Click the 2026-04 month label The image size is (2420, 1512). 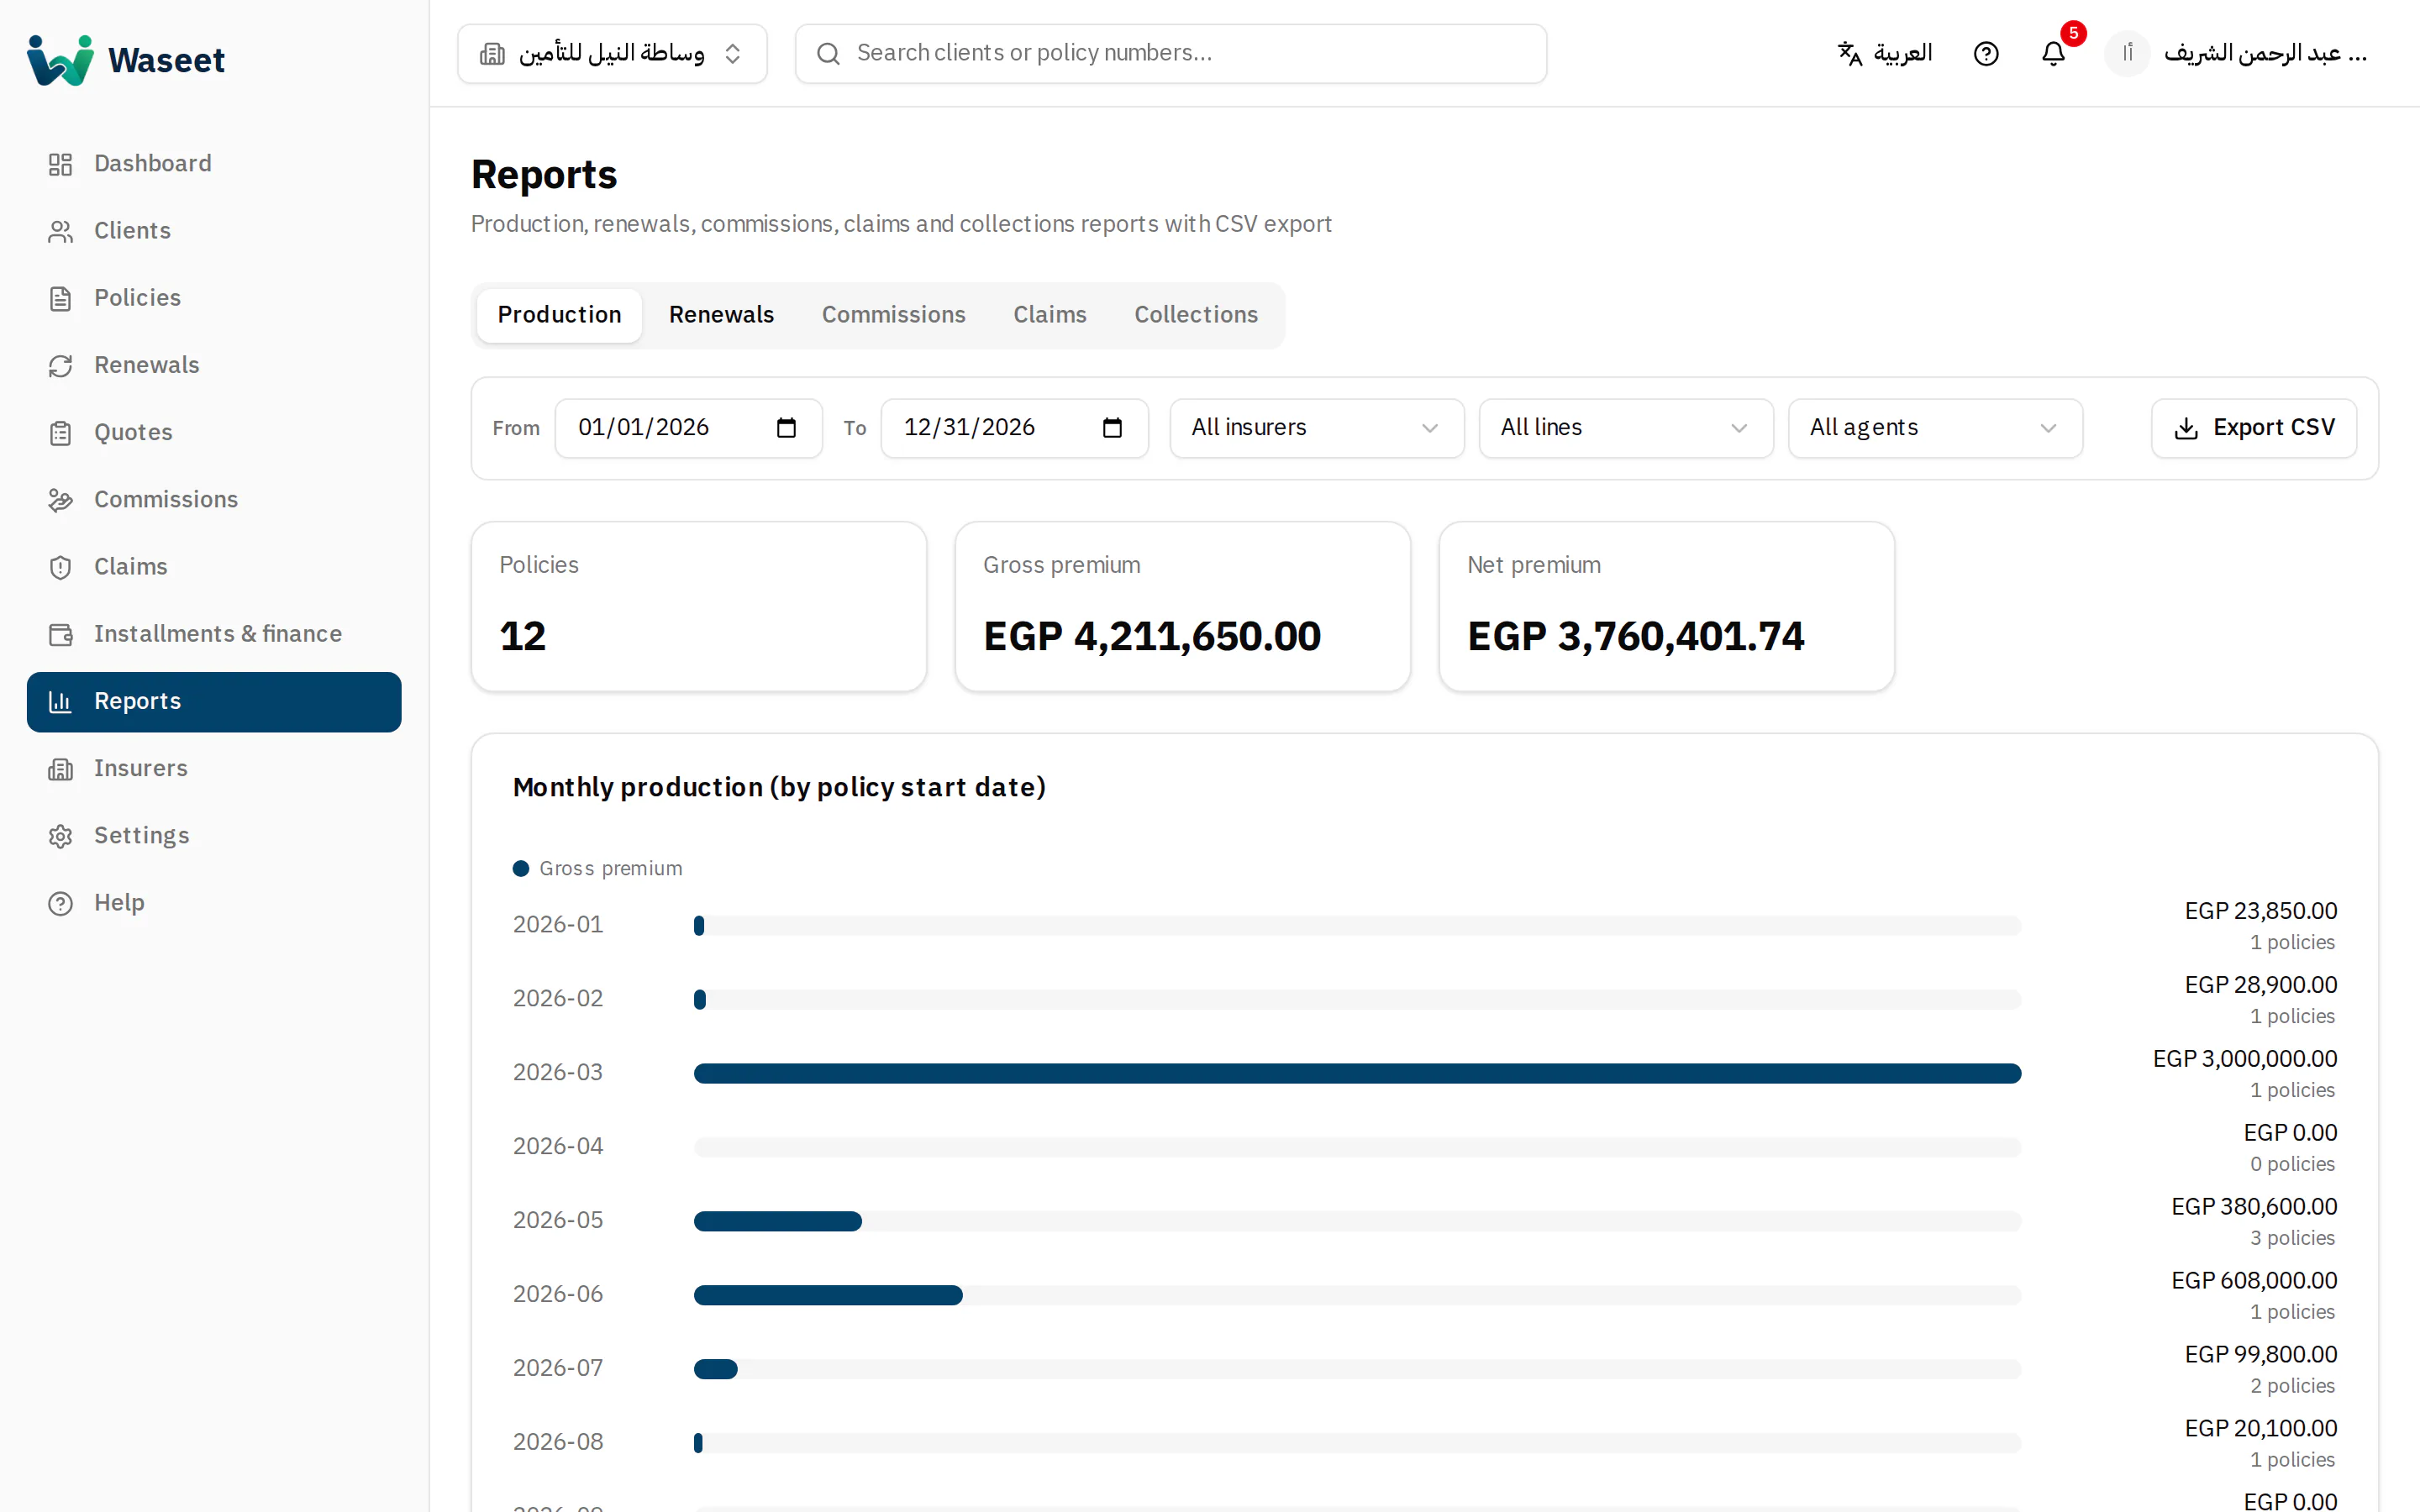coord(558,1146)
